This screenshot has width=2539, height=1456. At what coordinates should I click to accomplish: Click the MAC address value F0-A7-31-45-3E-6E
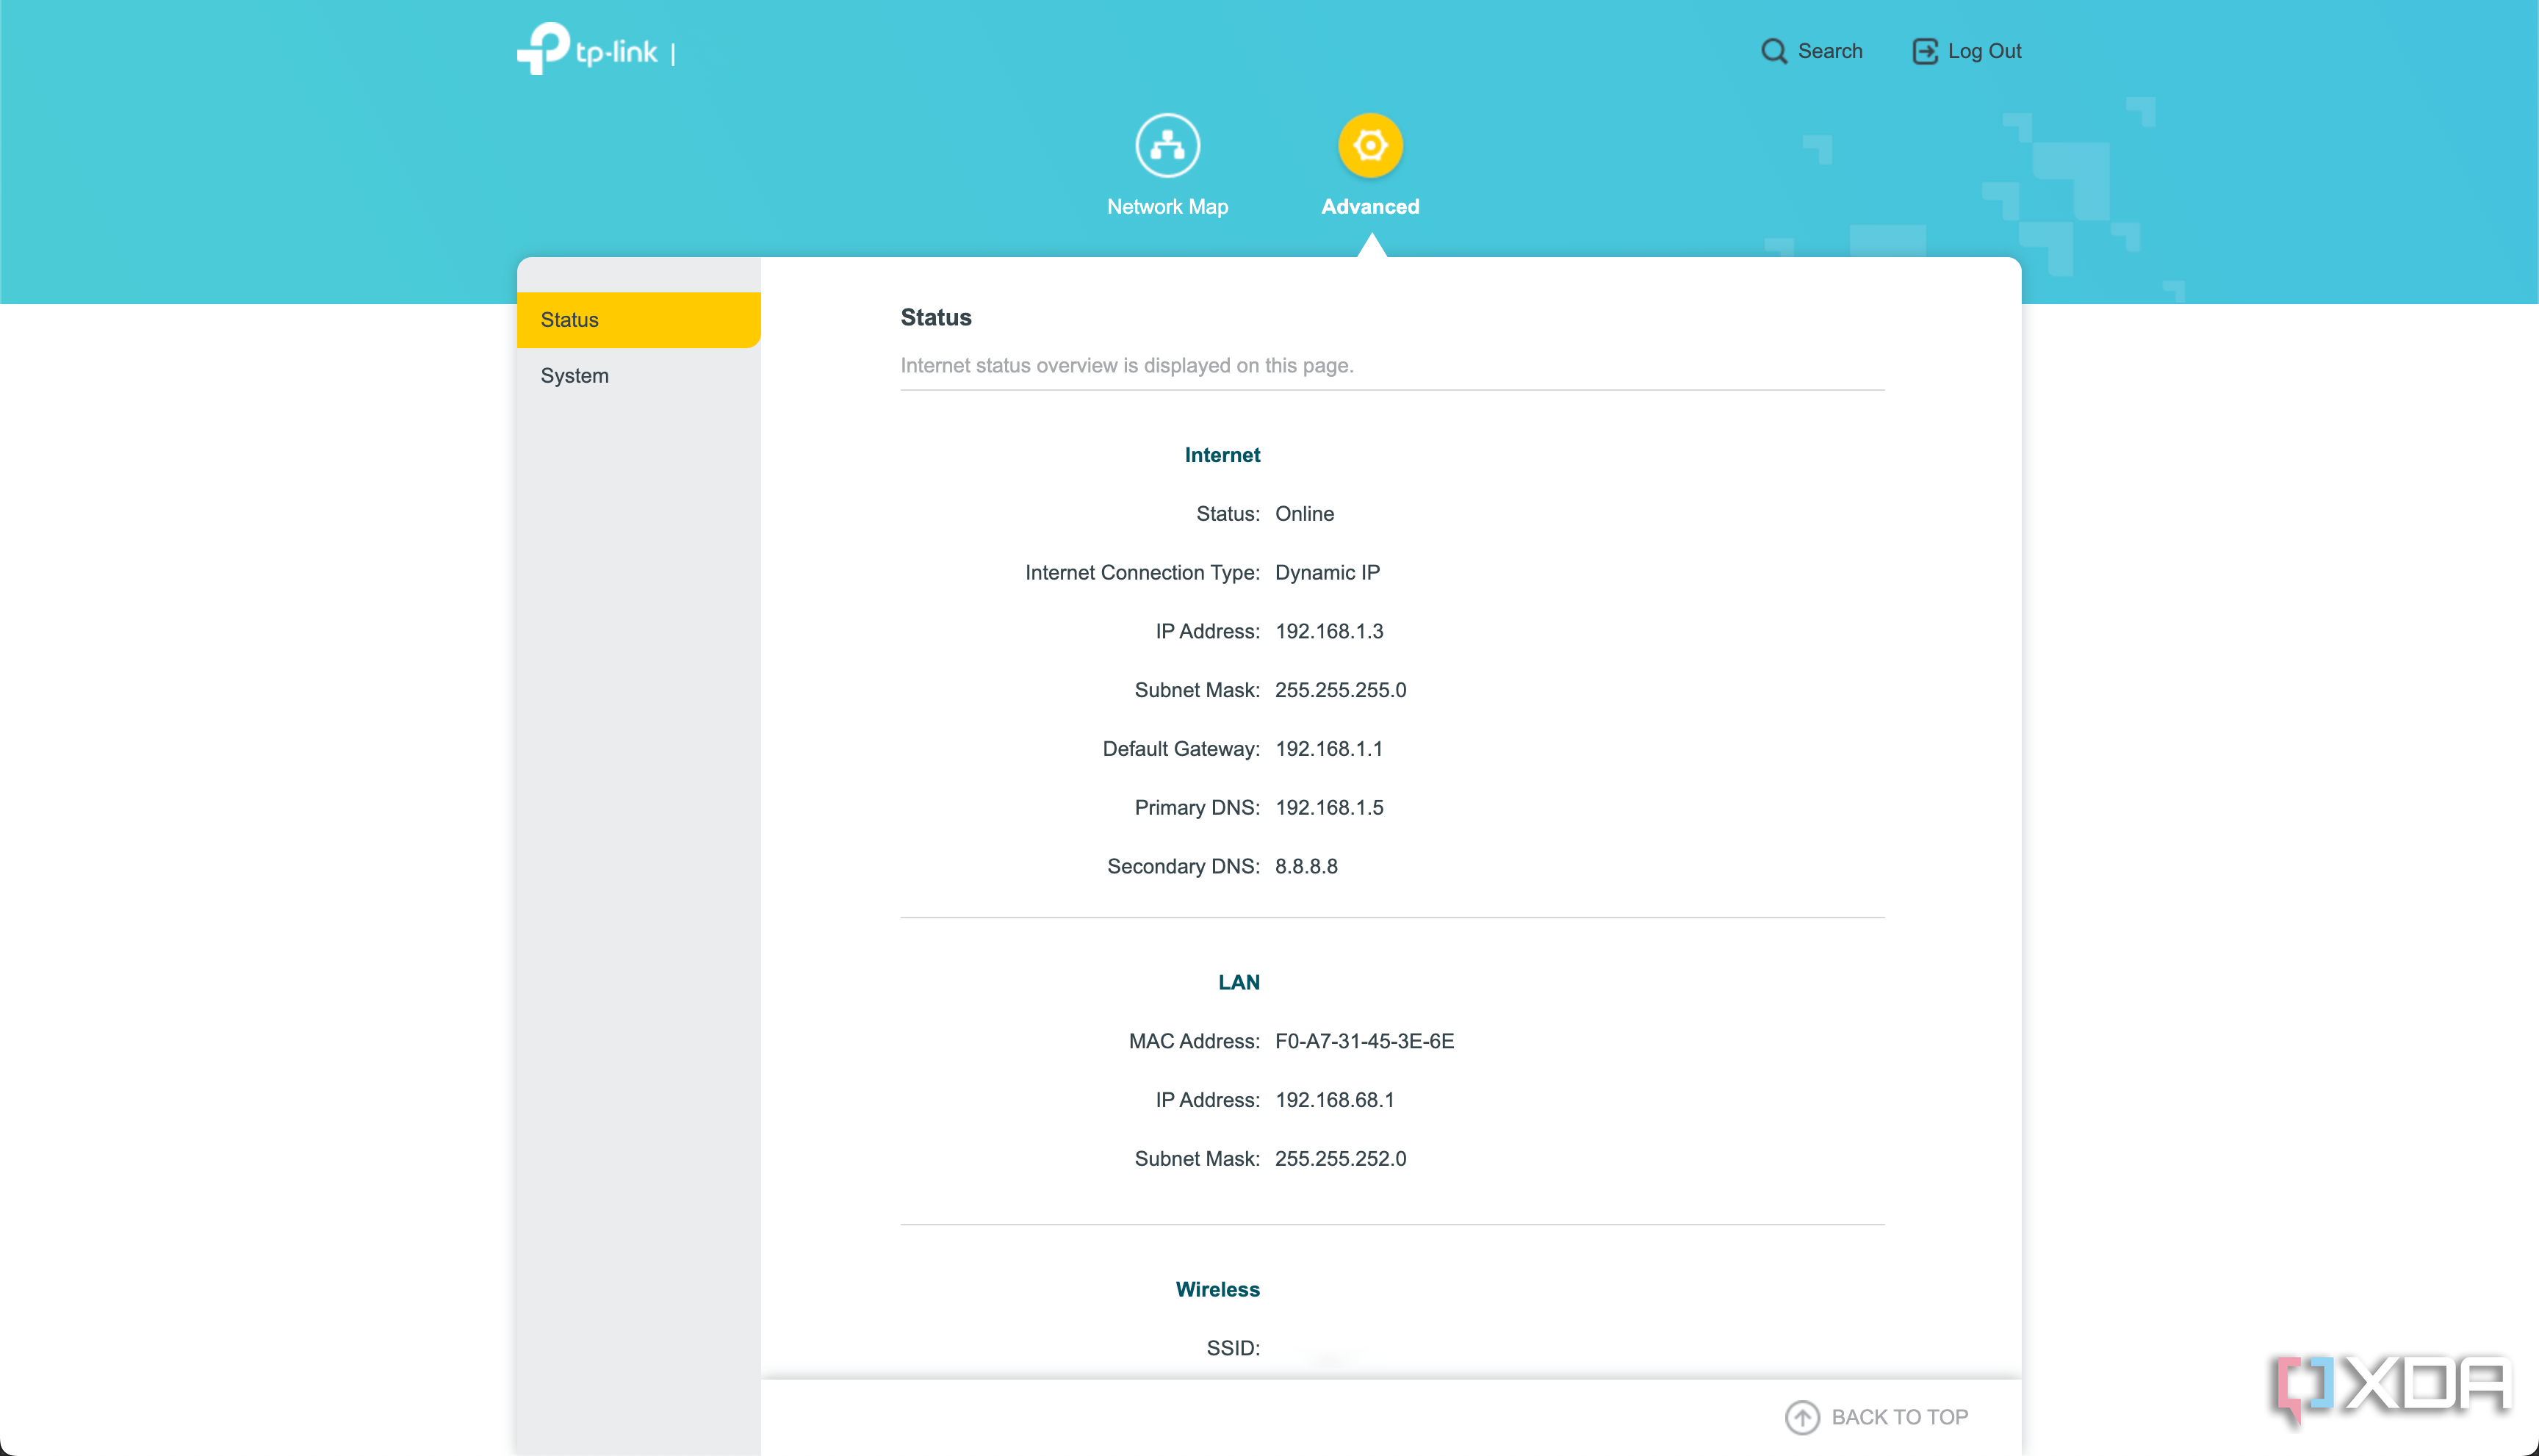pyautogui.click(x=1364, y=1041)
